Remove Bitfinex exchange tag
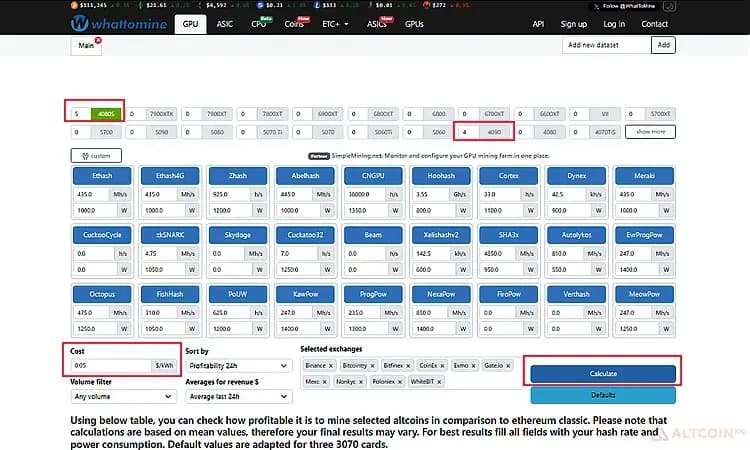This screenshot has width=750, height=450. pos(408,366)
